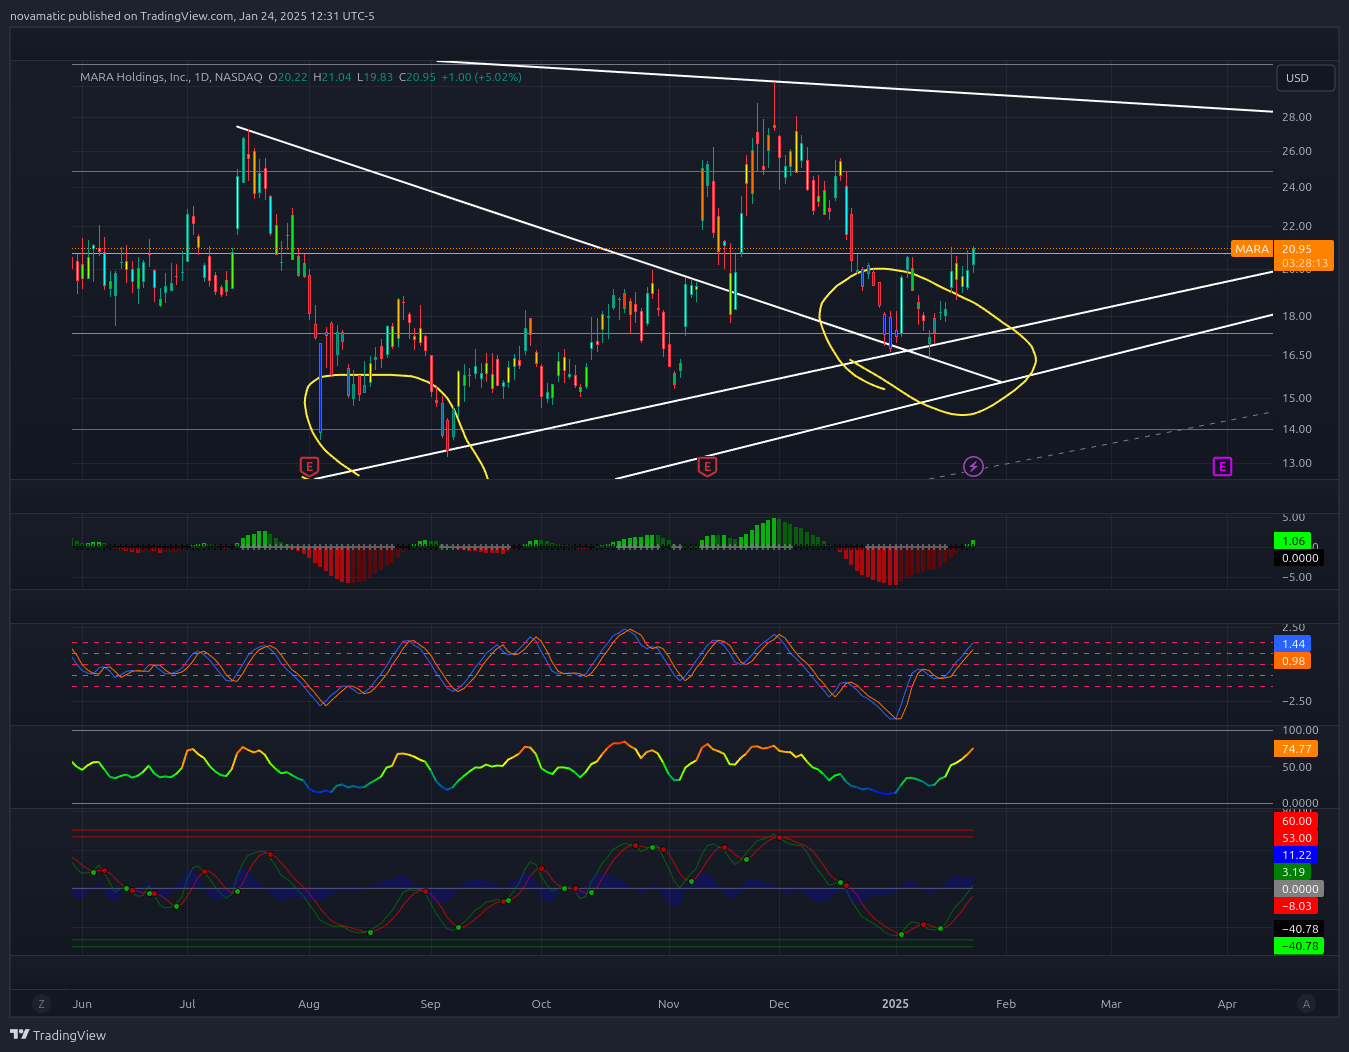This screenshot has height=1052, width=1349.
Task: Click the Aug label on time axis
Action: coord(309,1004)
